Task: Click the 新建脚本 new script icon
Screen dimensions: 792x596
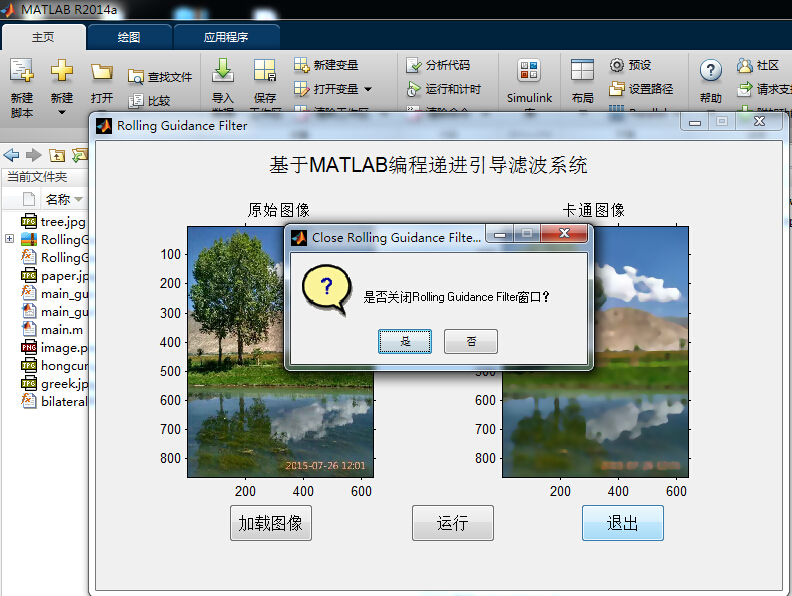Action: (x=22, y=70)
